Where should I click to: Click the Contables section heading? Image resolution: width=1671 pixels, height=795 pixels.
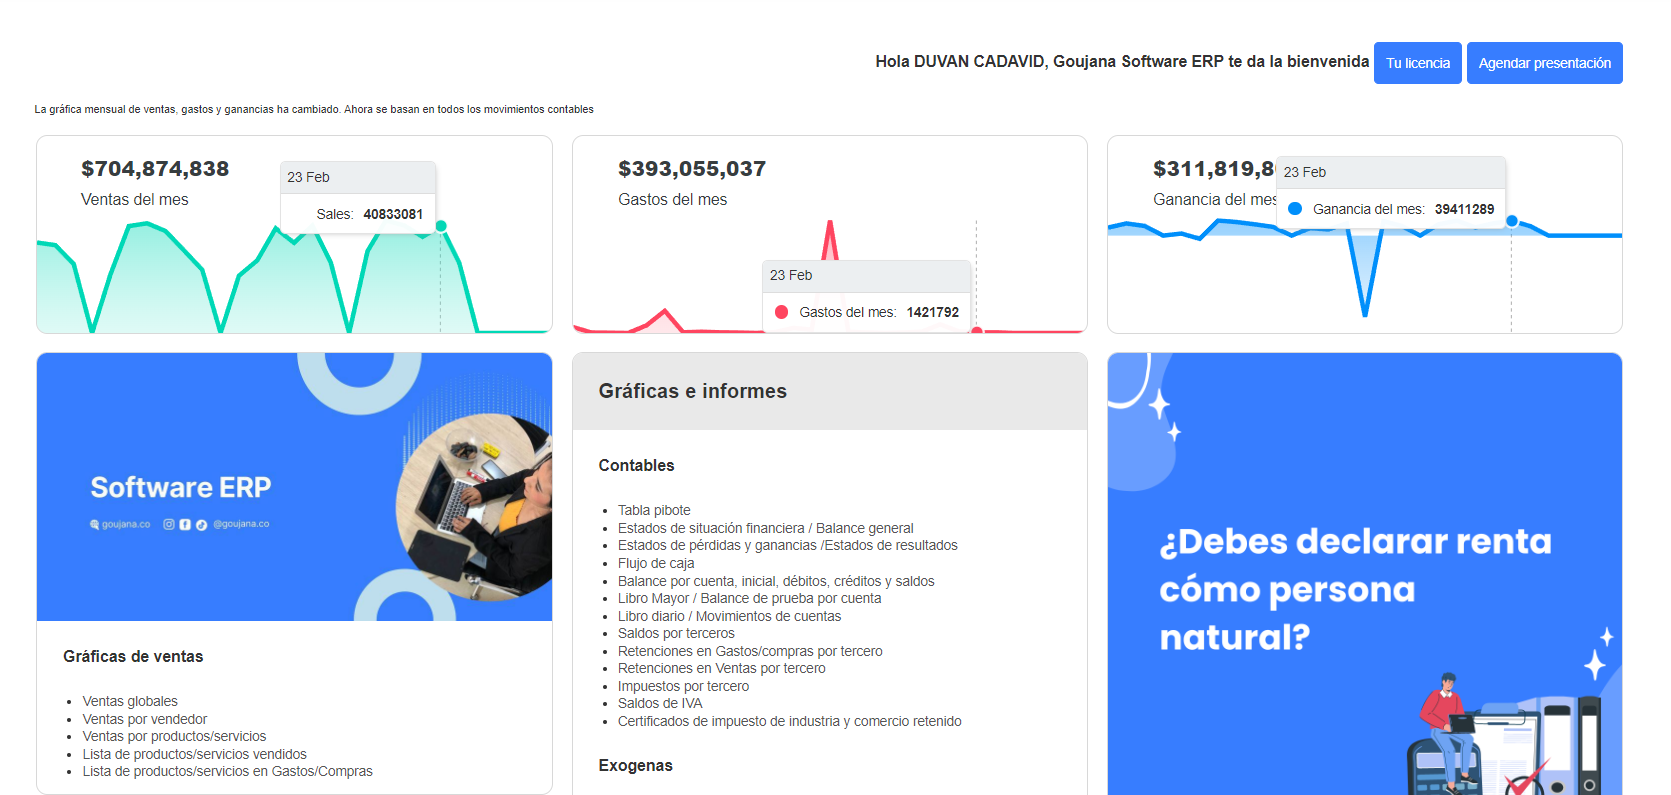point(636,465)
